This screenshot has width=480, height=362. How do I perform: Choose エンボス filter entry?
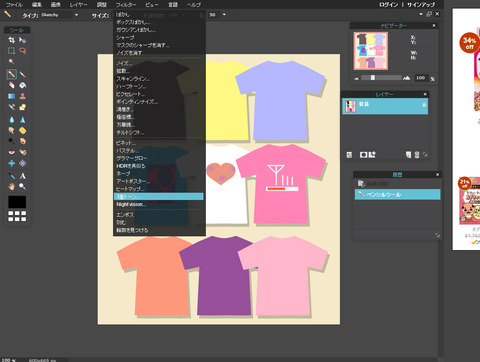[x=159, y=215]
